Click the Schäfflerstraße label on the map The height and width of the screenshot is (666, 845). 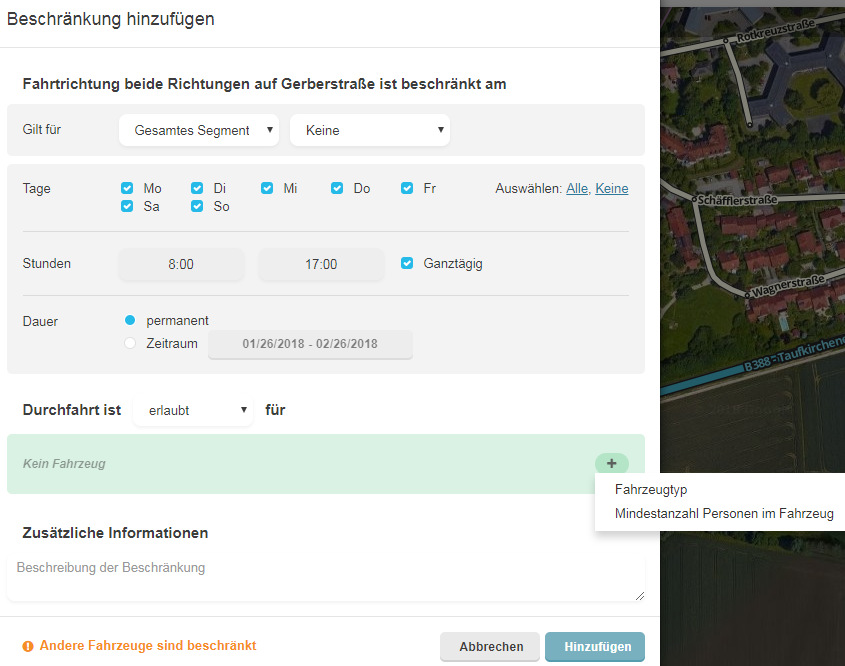pos(737,200)
